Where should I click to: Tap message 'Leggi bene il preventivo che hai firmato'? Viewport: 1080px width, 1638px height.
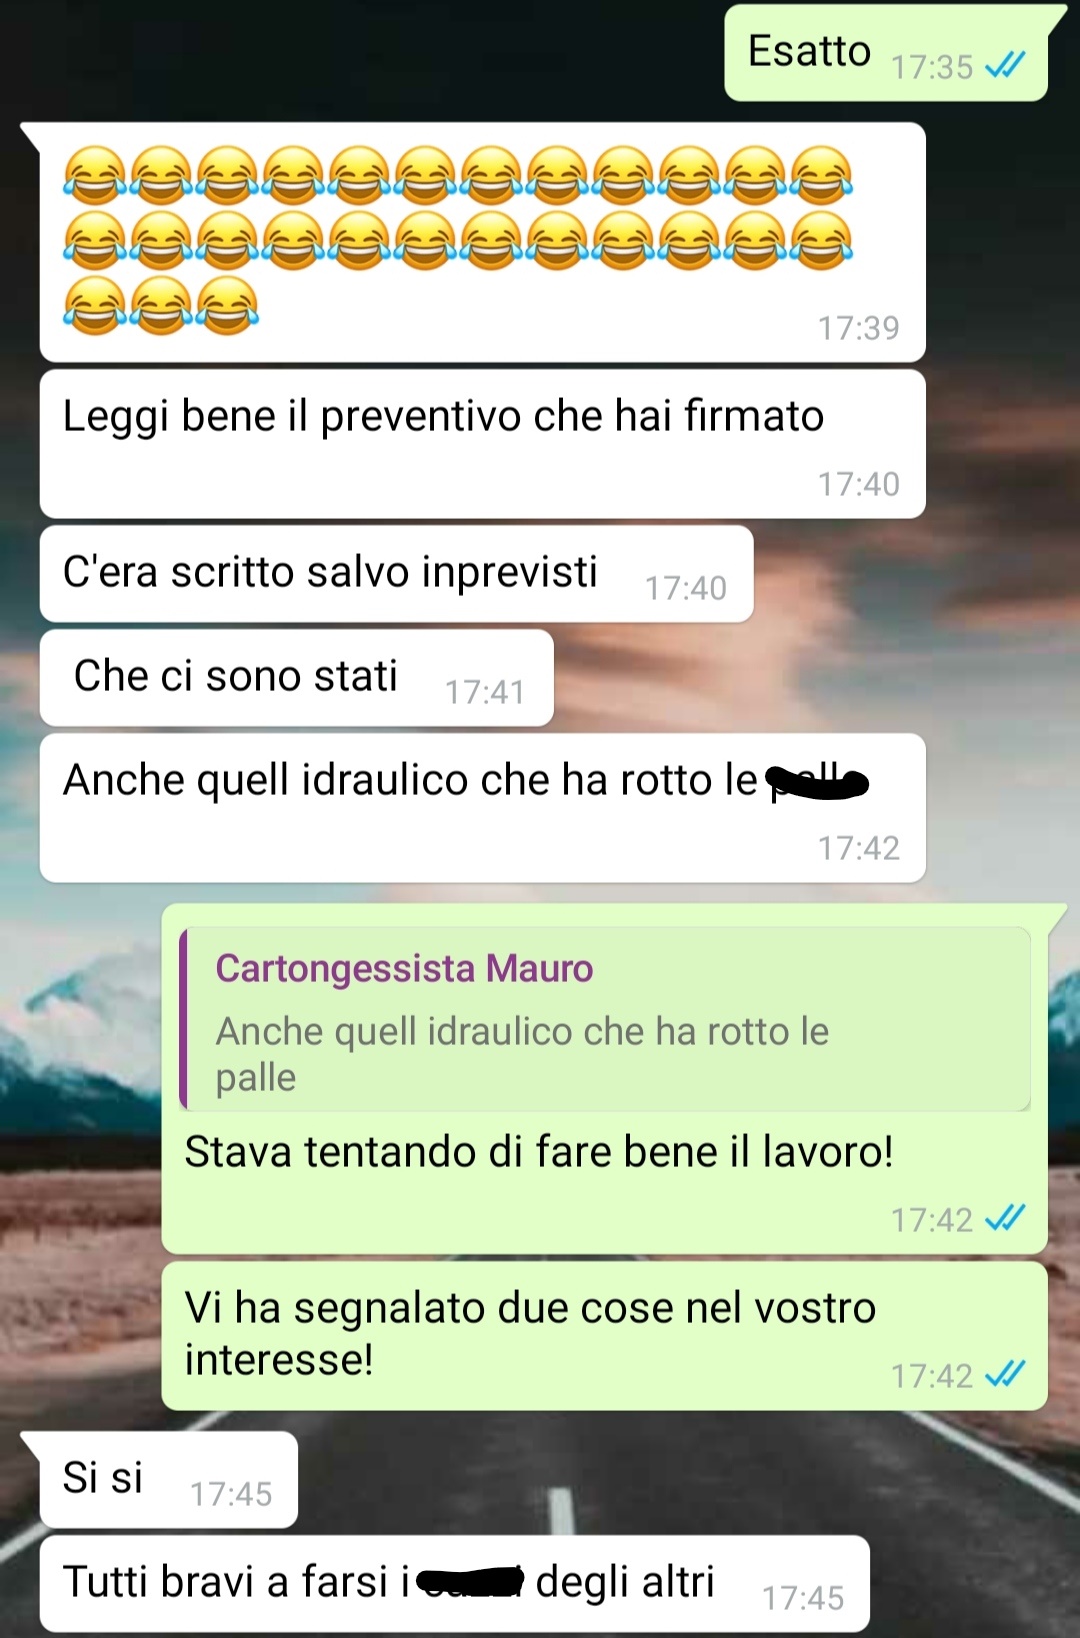tap(482, 444)
